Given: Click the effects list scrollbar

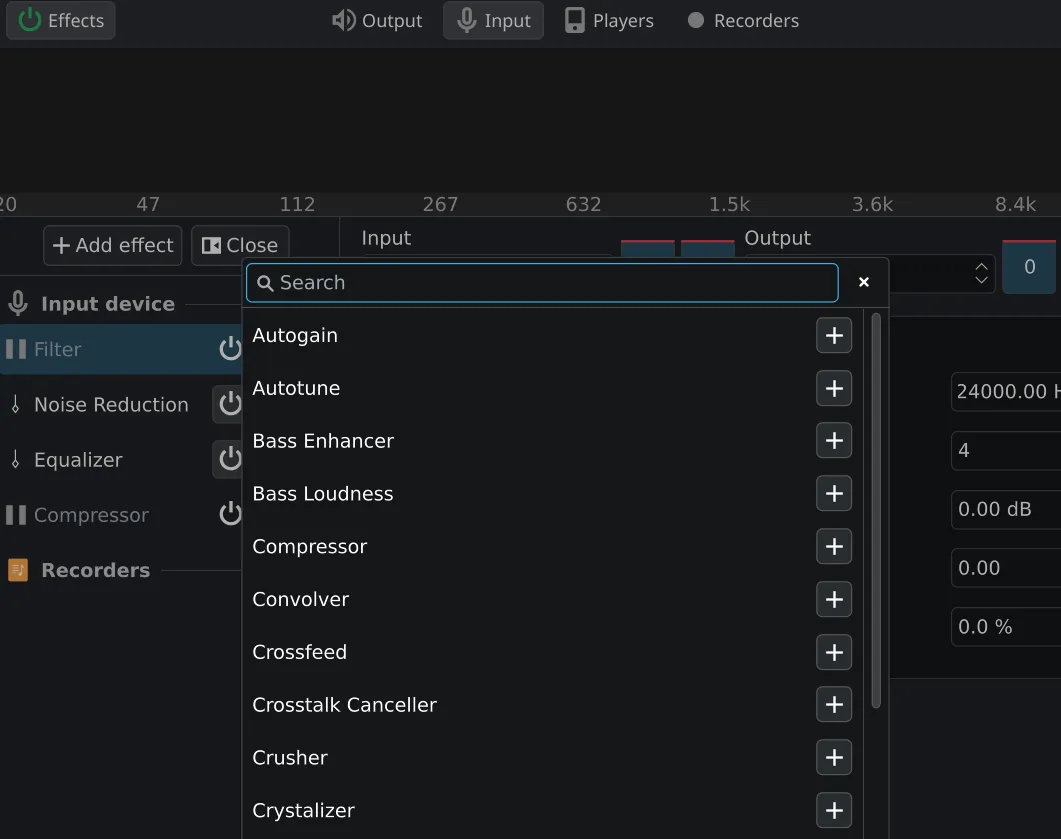Looking at the screenshot, I should click(876, 510).
